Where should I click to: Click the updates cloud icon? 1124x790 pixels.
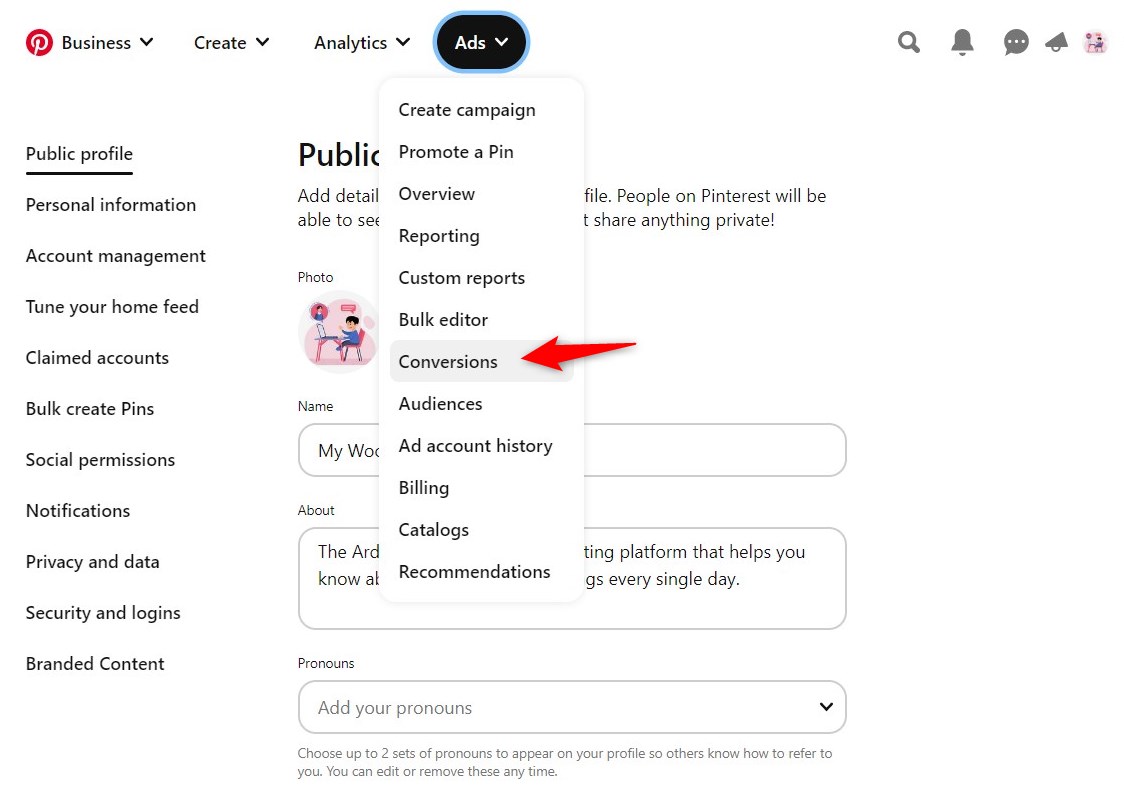pos(1056,42)
